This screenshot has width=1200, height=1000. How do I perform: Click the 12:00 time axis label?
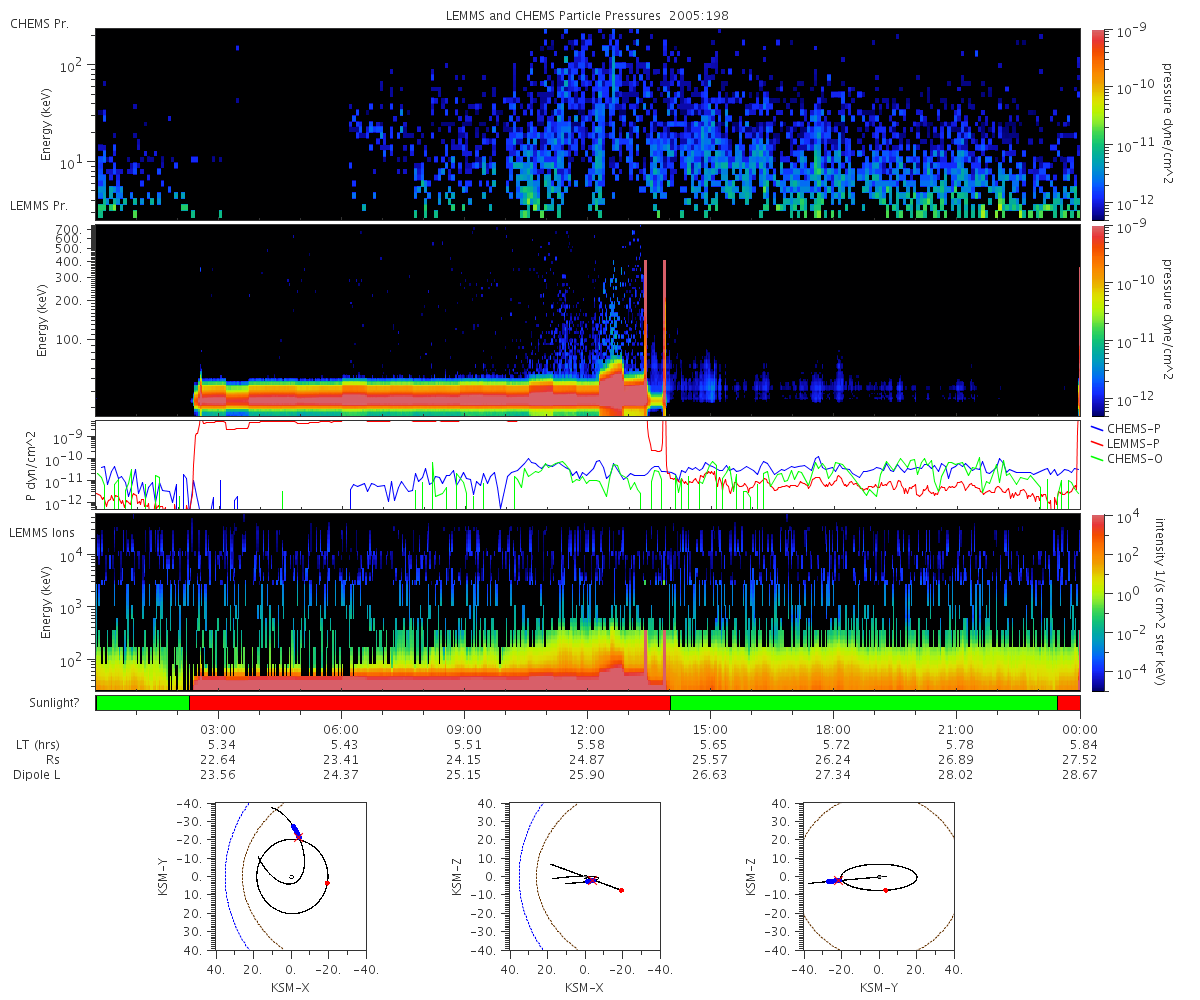(x=587, y=729)
